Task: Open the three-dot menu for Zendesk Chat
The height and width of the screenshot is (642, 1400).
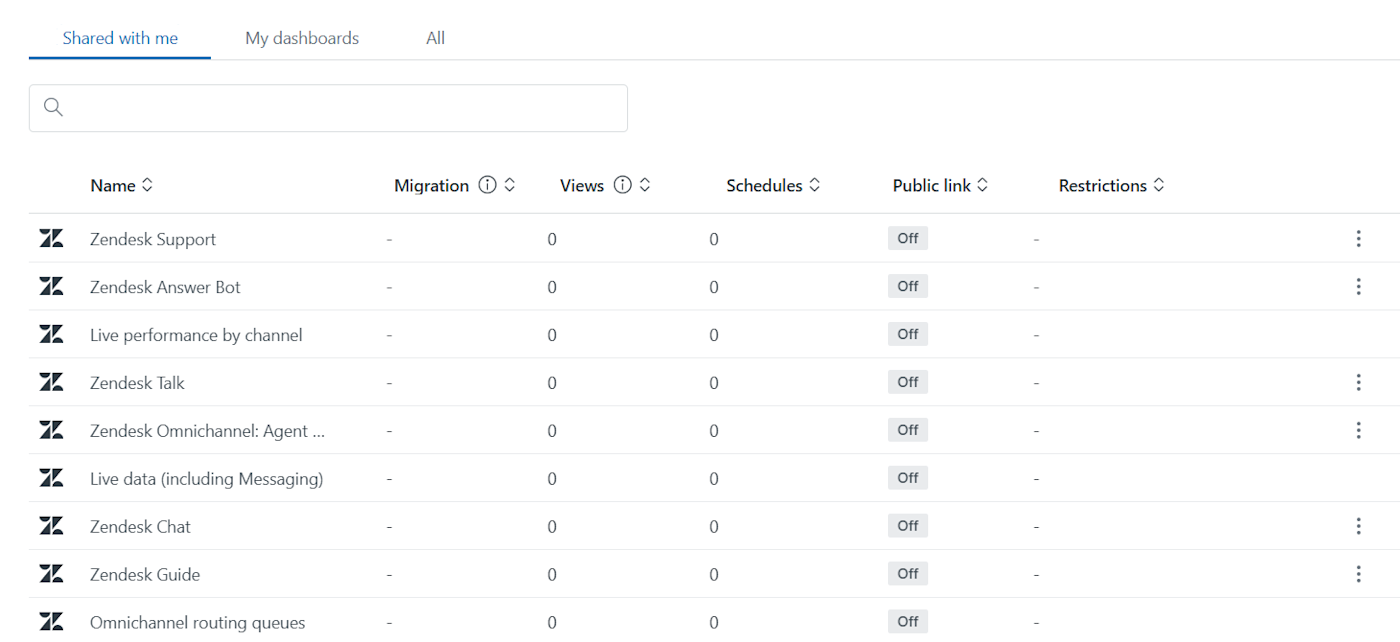Action: pyautogui.click(x=1358, y=526)
